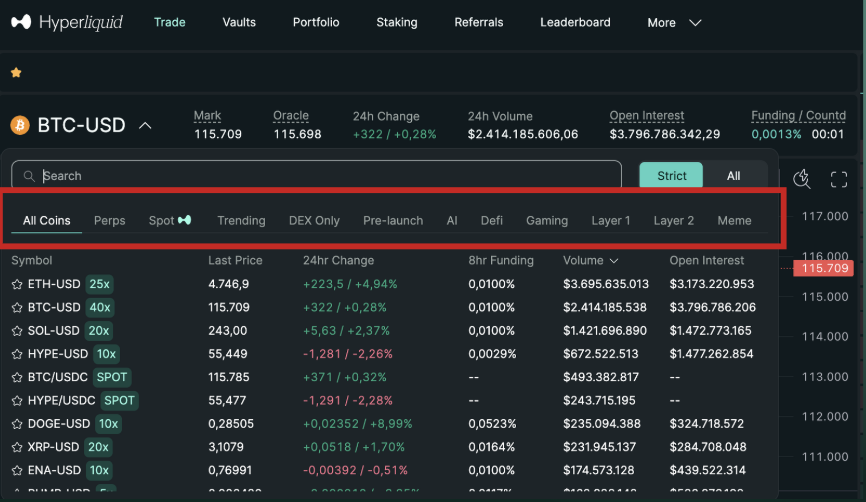Star the SOL-USD pair
This screenshot has width=866, height=502.
click(x=17, y=331)
